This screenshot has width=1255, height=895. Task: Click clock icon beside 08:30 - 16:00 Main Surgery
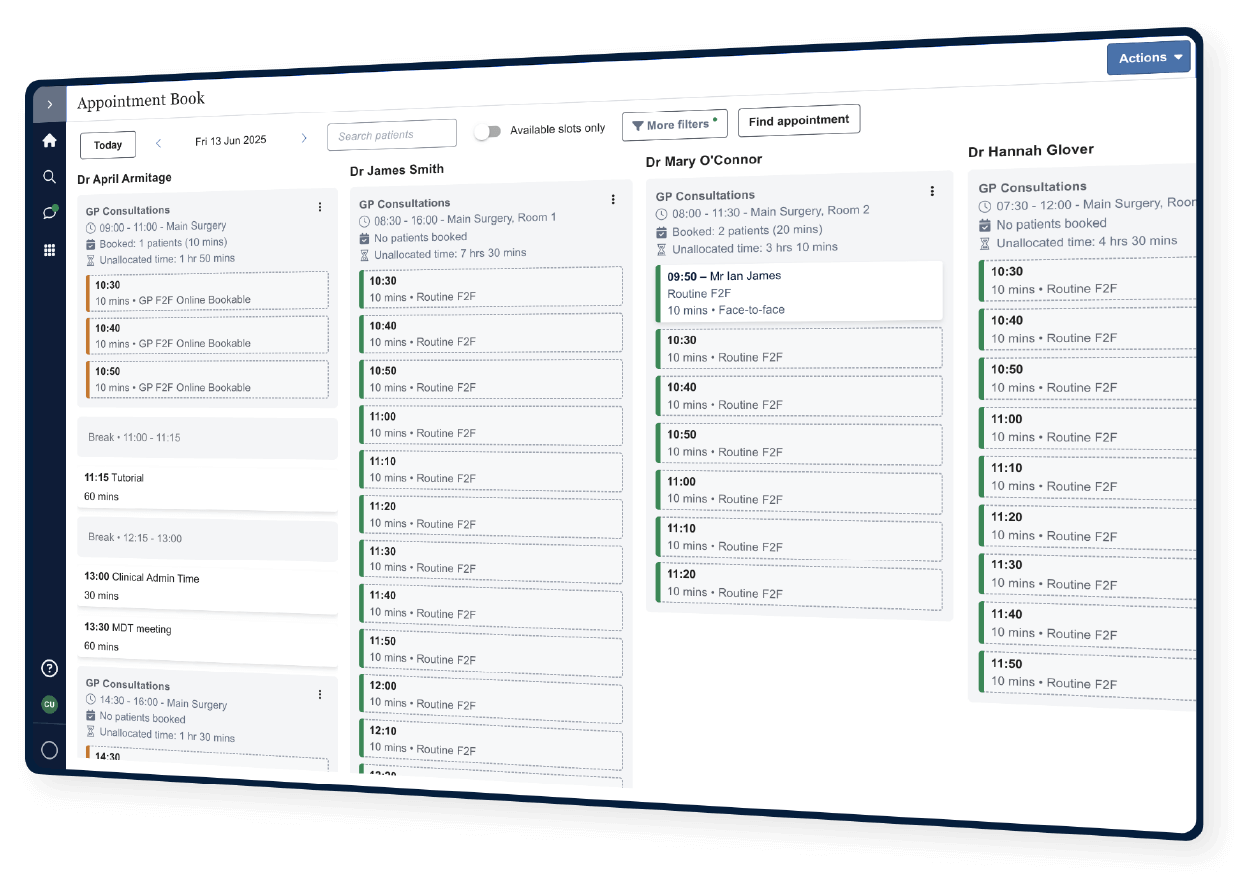coord(364,221)
